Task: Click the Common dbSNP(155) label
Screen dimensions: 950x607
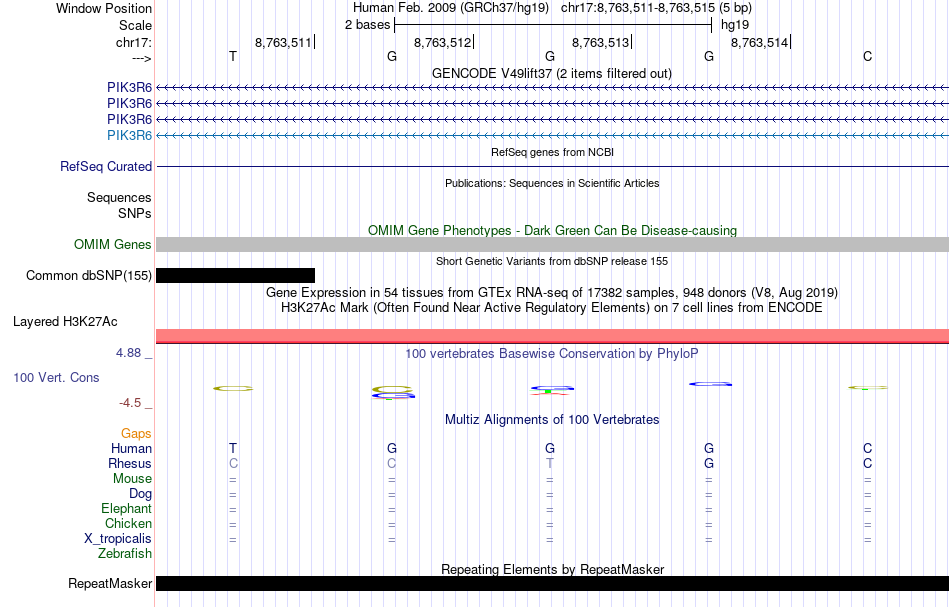Action: [x=88, y=276]
